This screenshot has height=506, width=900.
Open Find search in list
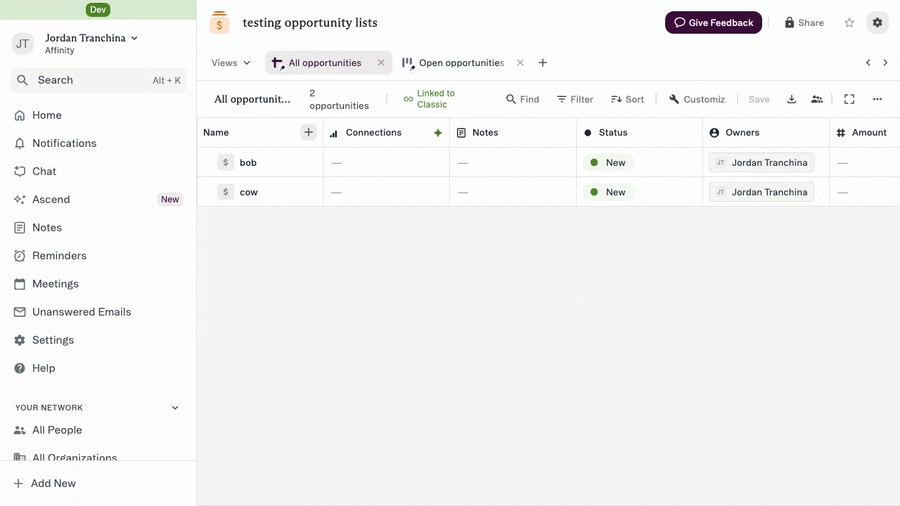pyautogui.click(x=522, y=99)
